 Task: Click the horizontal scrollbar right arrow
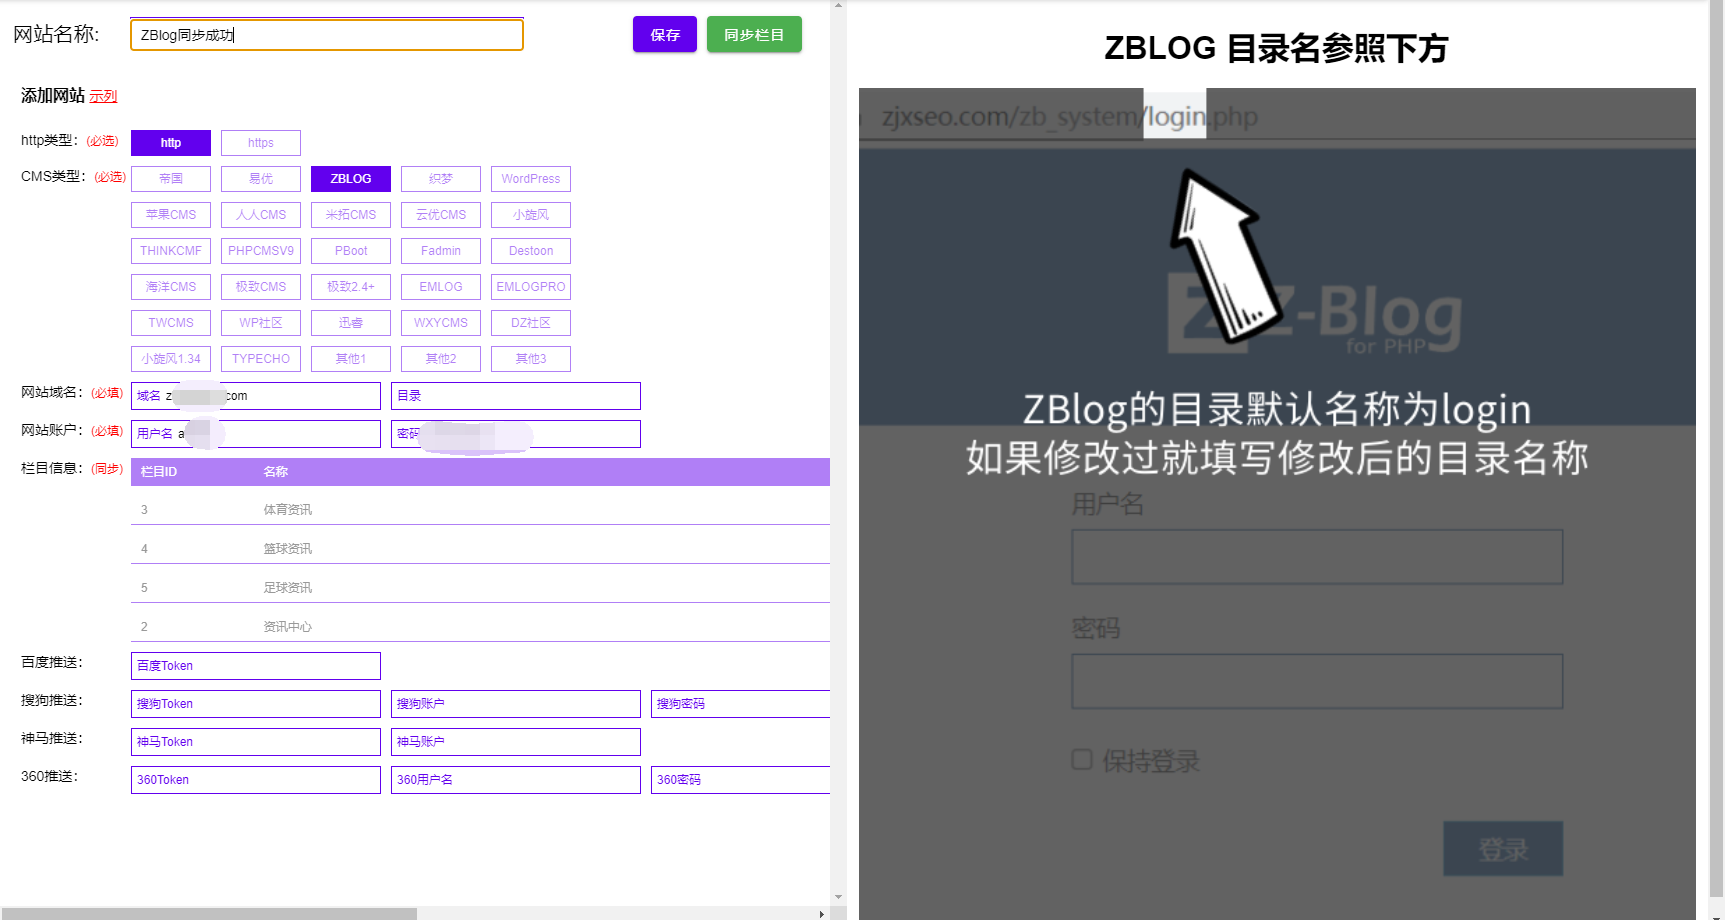coord(822,913)
